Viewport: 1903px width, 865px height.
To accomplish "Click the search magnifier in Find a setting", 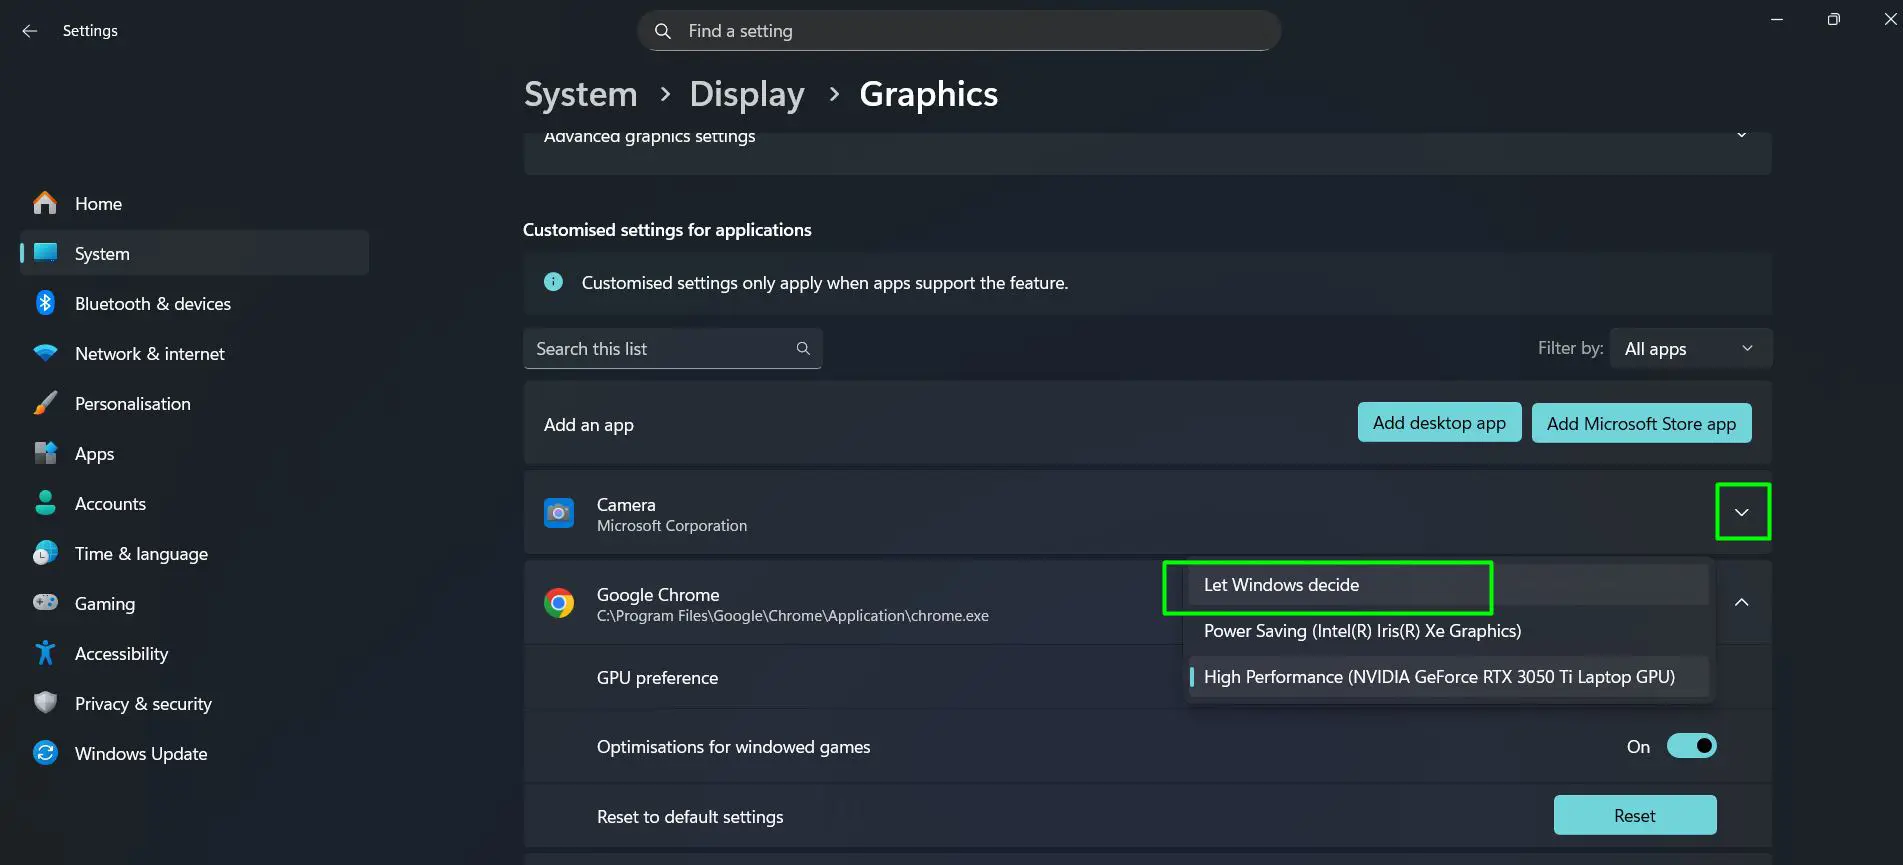I will tap(662, 31).
